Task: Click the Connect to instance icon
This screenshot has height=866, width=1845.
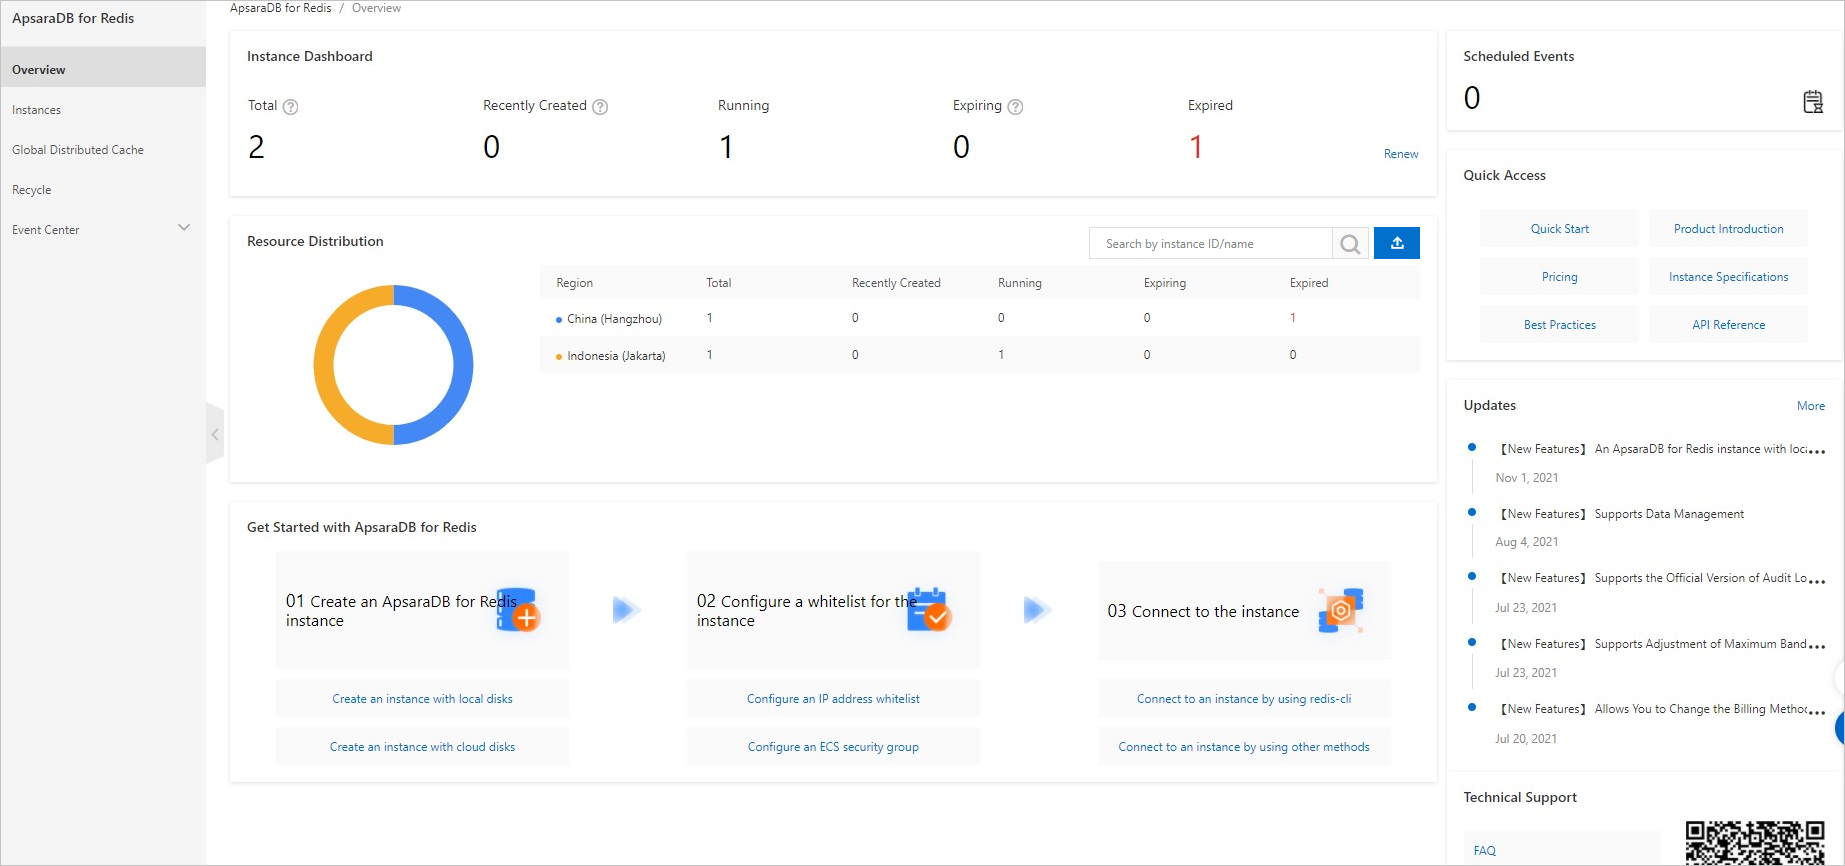Action: pyautogui.click(x=1341, y=610)
